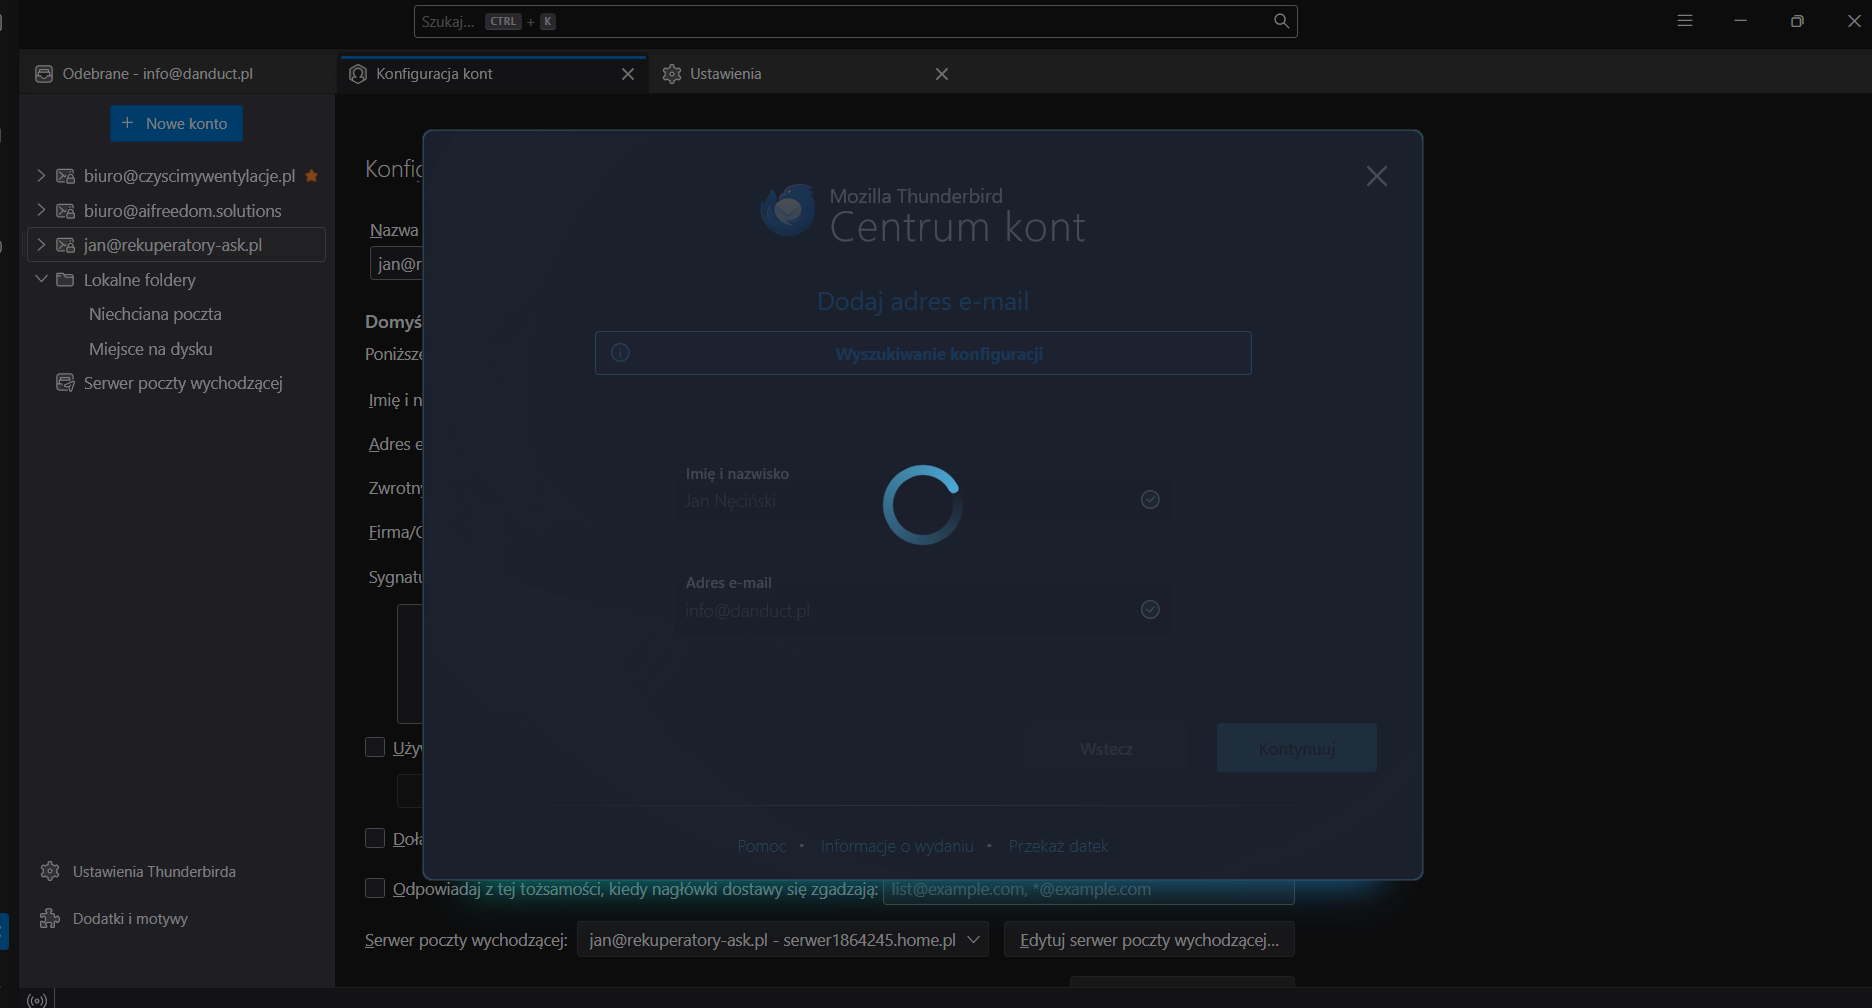Close the Centrum kont dialog with the X
This screenshot has width=1872, height=1008.
(1377, 176)
